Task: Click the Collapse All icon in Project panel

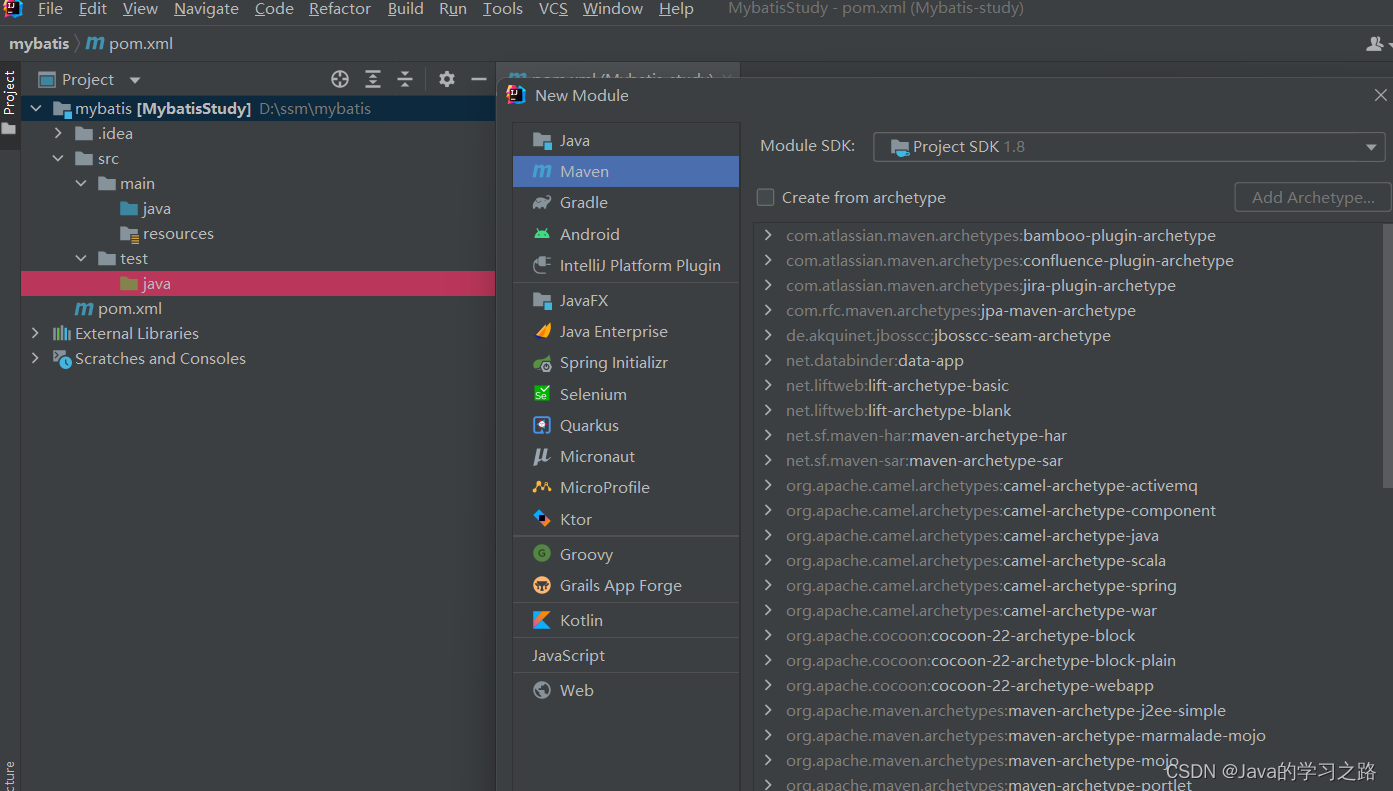Action: tap(405, 79)
